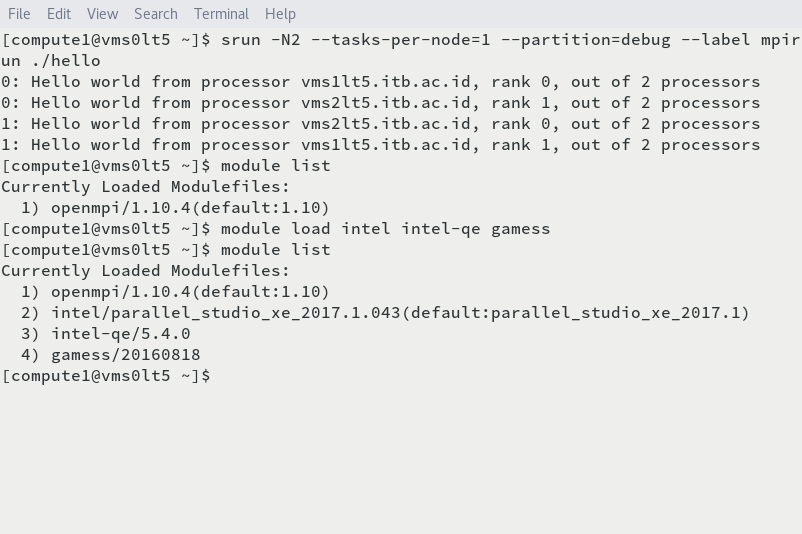802x534 pixels.
Task: Click the 'module load intel intel-qe gamess' command
Action: click(x=385, y=229)
